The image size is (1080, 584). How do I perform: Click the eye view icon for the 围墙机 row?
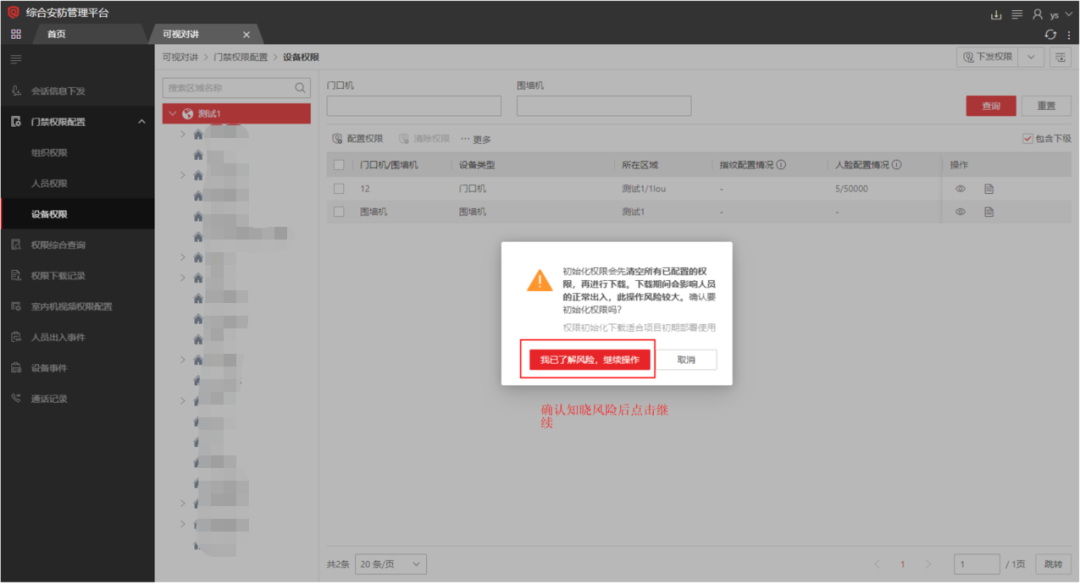coord(960,212)
